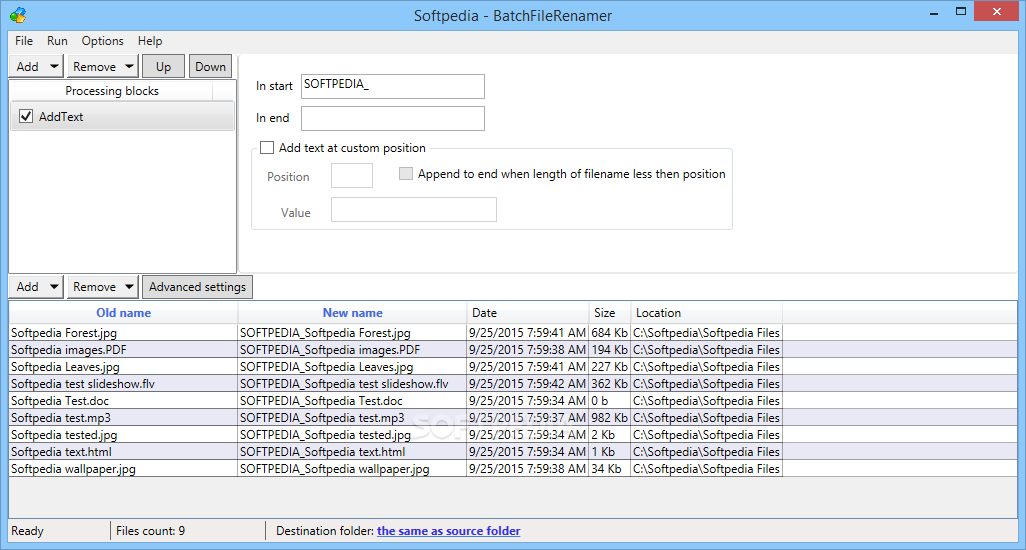Click the 982 Kb size cell
Viewport: 1026px width, 550px height.
(609, 418)
